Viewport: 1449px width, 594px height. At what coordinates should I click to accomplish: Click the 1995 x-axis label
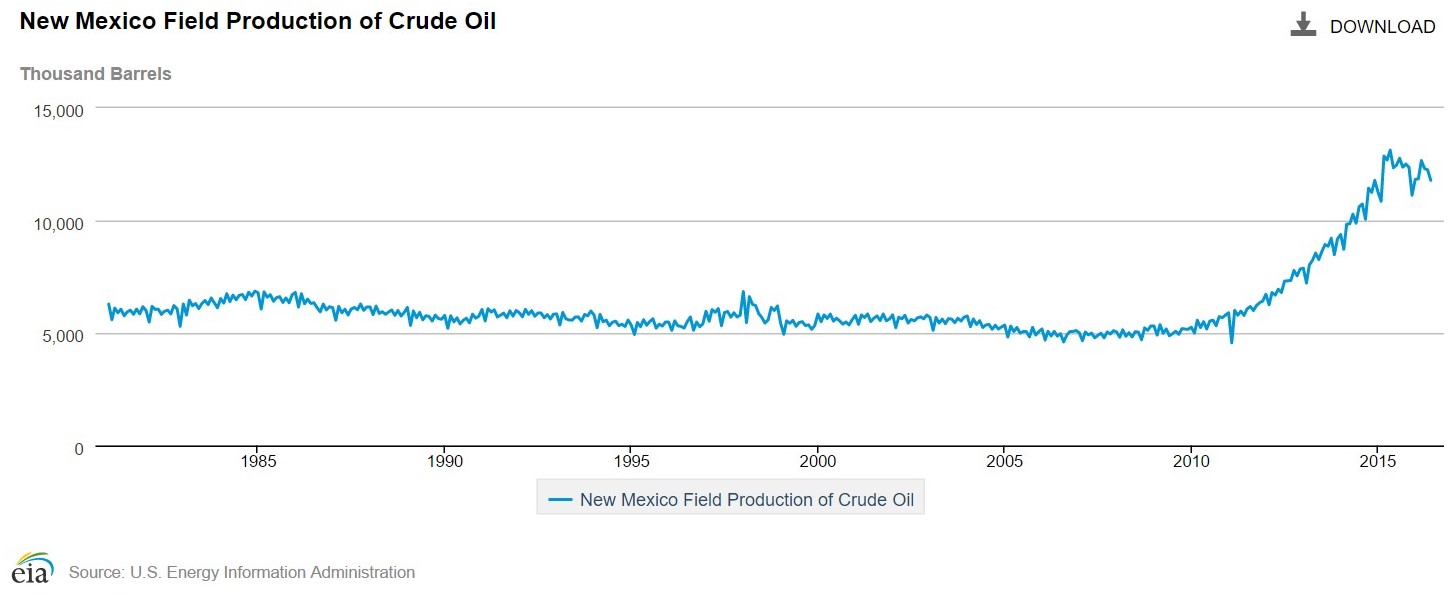coord(631,462)
